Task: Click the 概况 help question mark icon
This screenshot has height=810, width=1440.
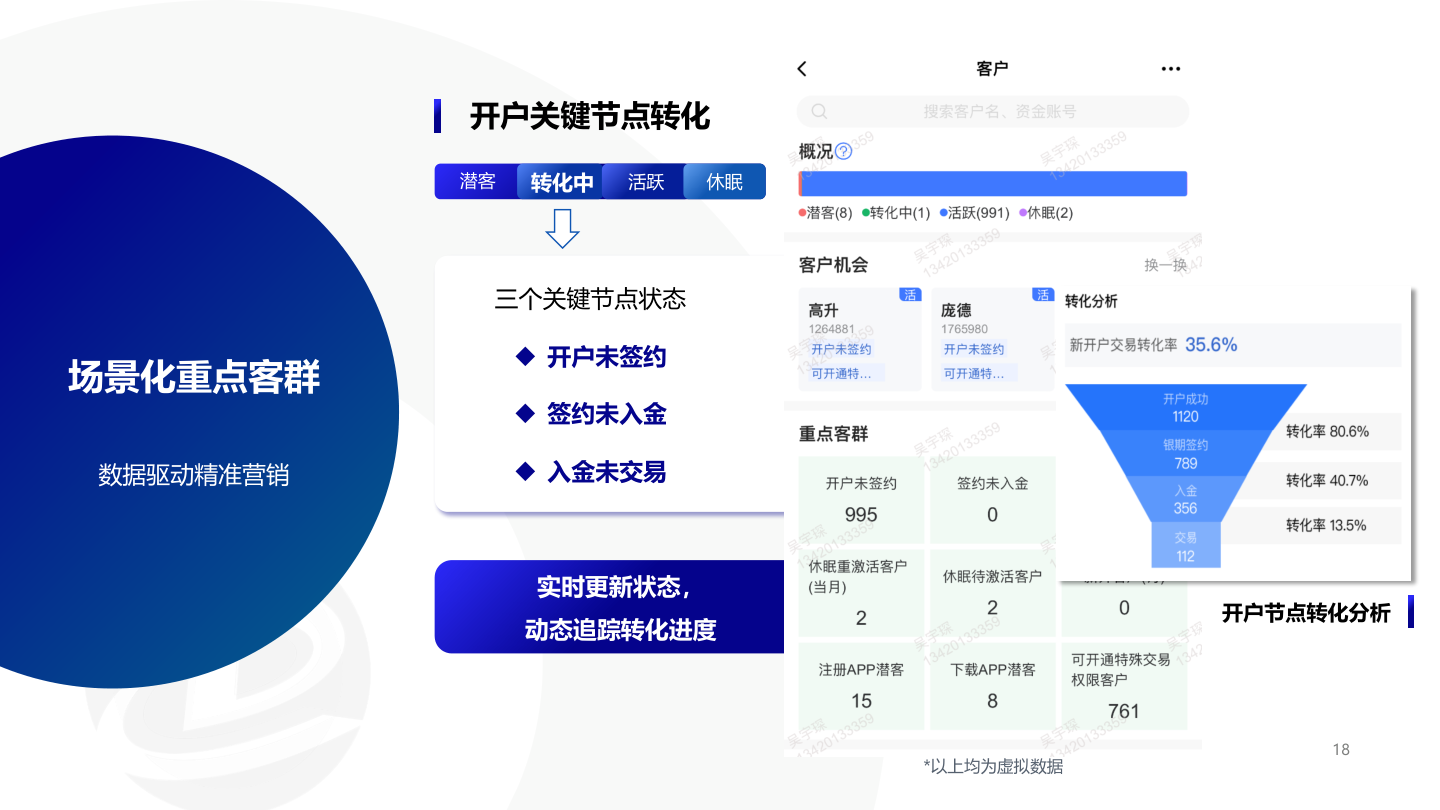Action: coord(843,151)
